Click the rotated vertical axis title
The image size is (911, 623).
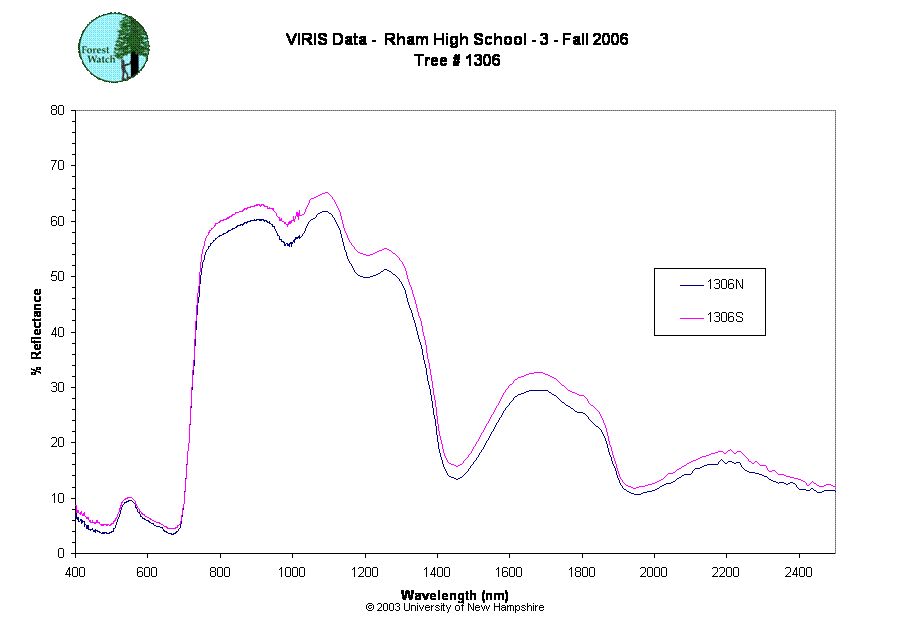click(38, 332)
